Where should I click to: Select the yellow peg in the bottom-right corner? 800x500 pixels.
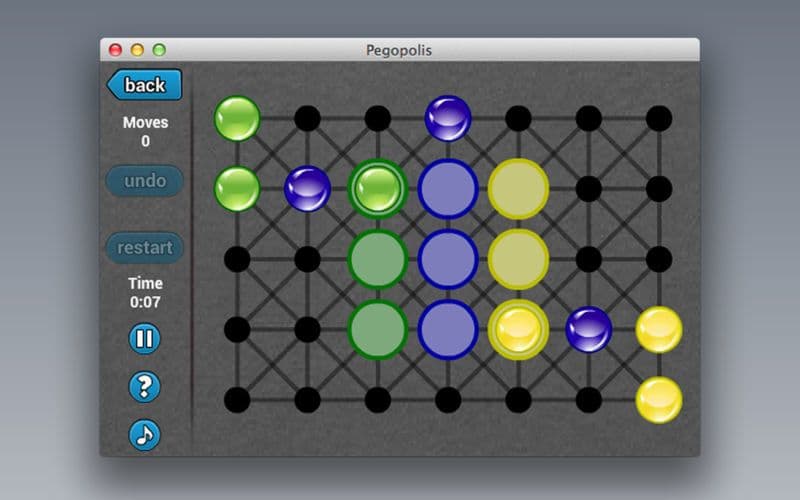(659, 400)
